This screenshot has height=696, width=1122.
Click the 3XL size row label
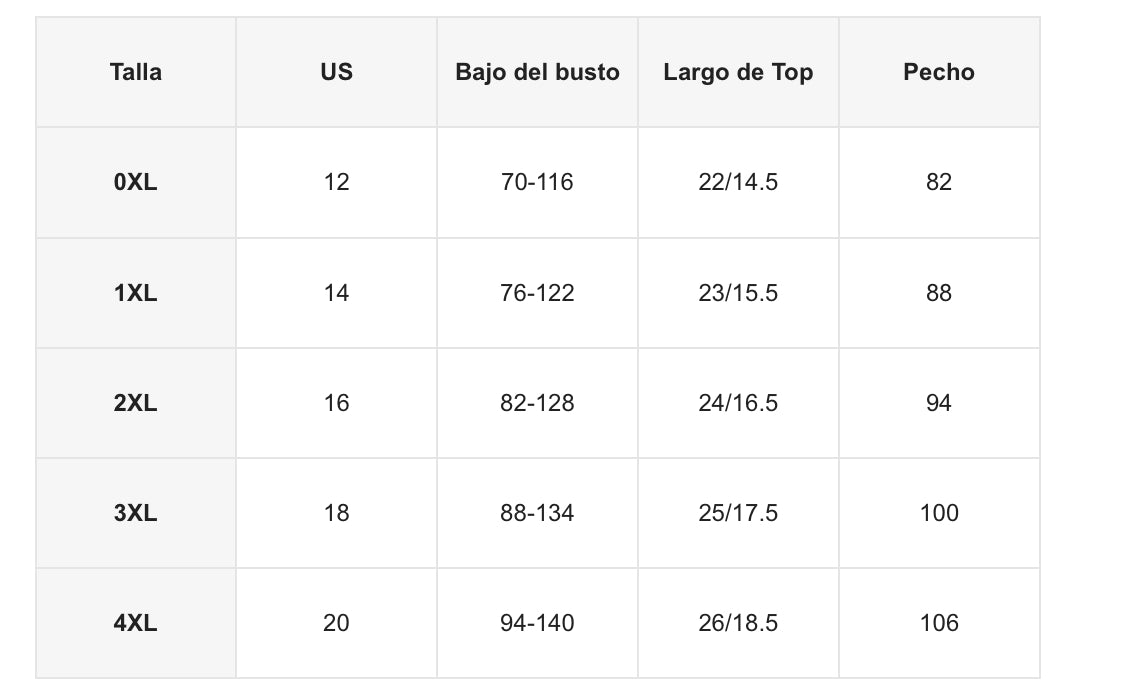tap(136, 513)
